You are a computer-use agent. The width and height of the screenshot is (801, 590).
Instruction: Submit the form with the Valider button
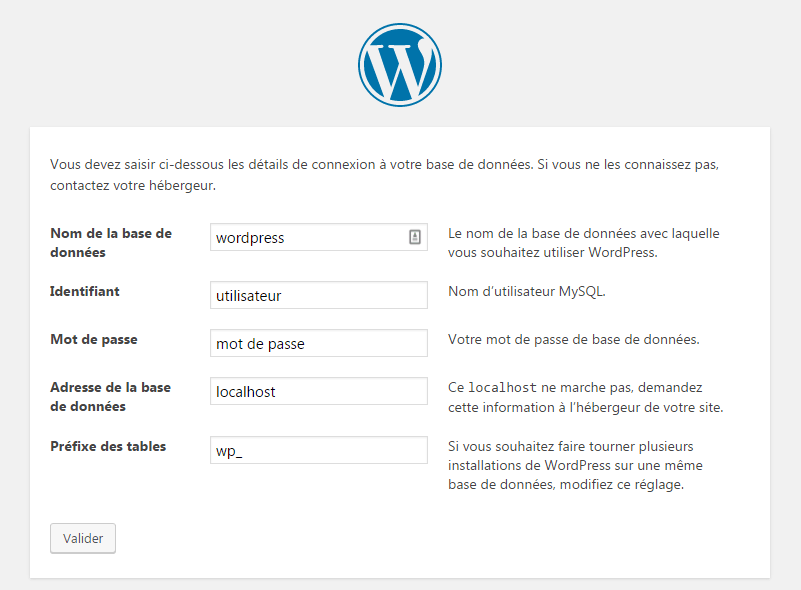click(83, 538)
